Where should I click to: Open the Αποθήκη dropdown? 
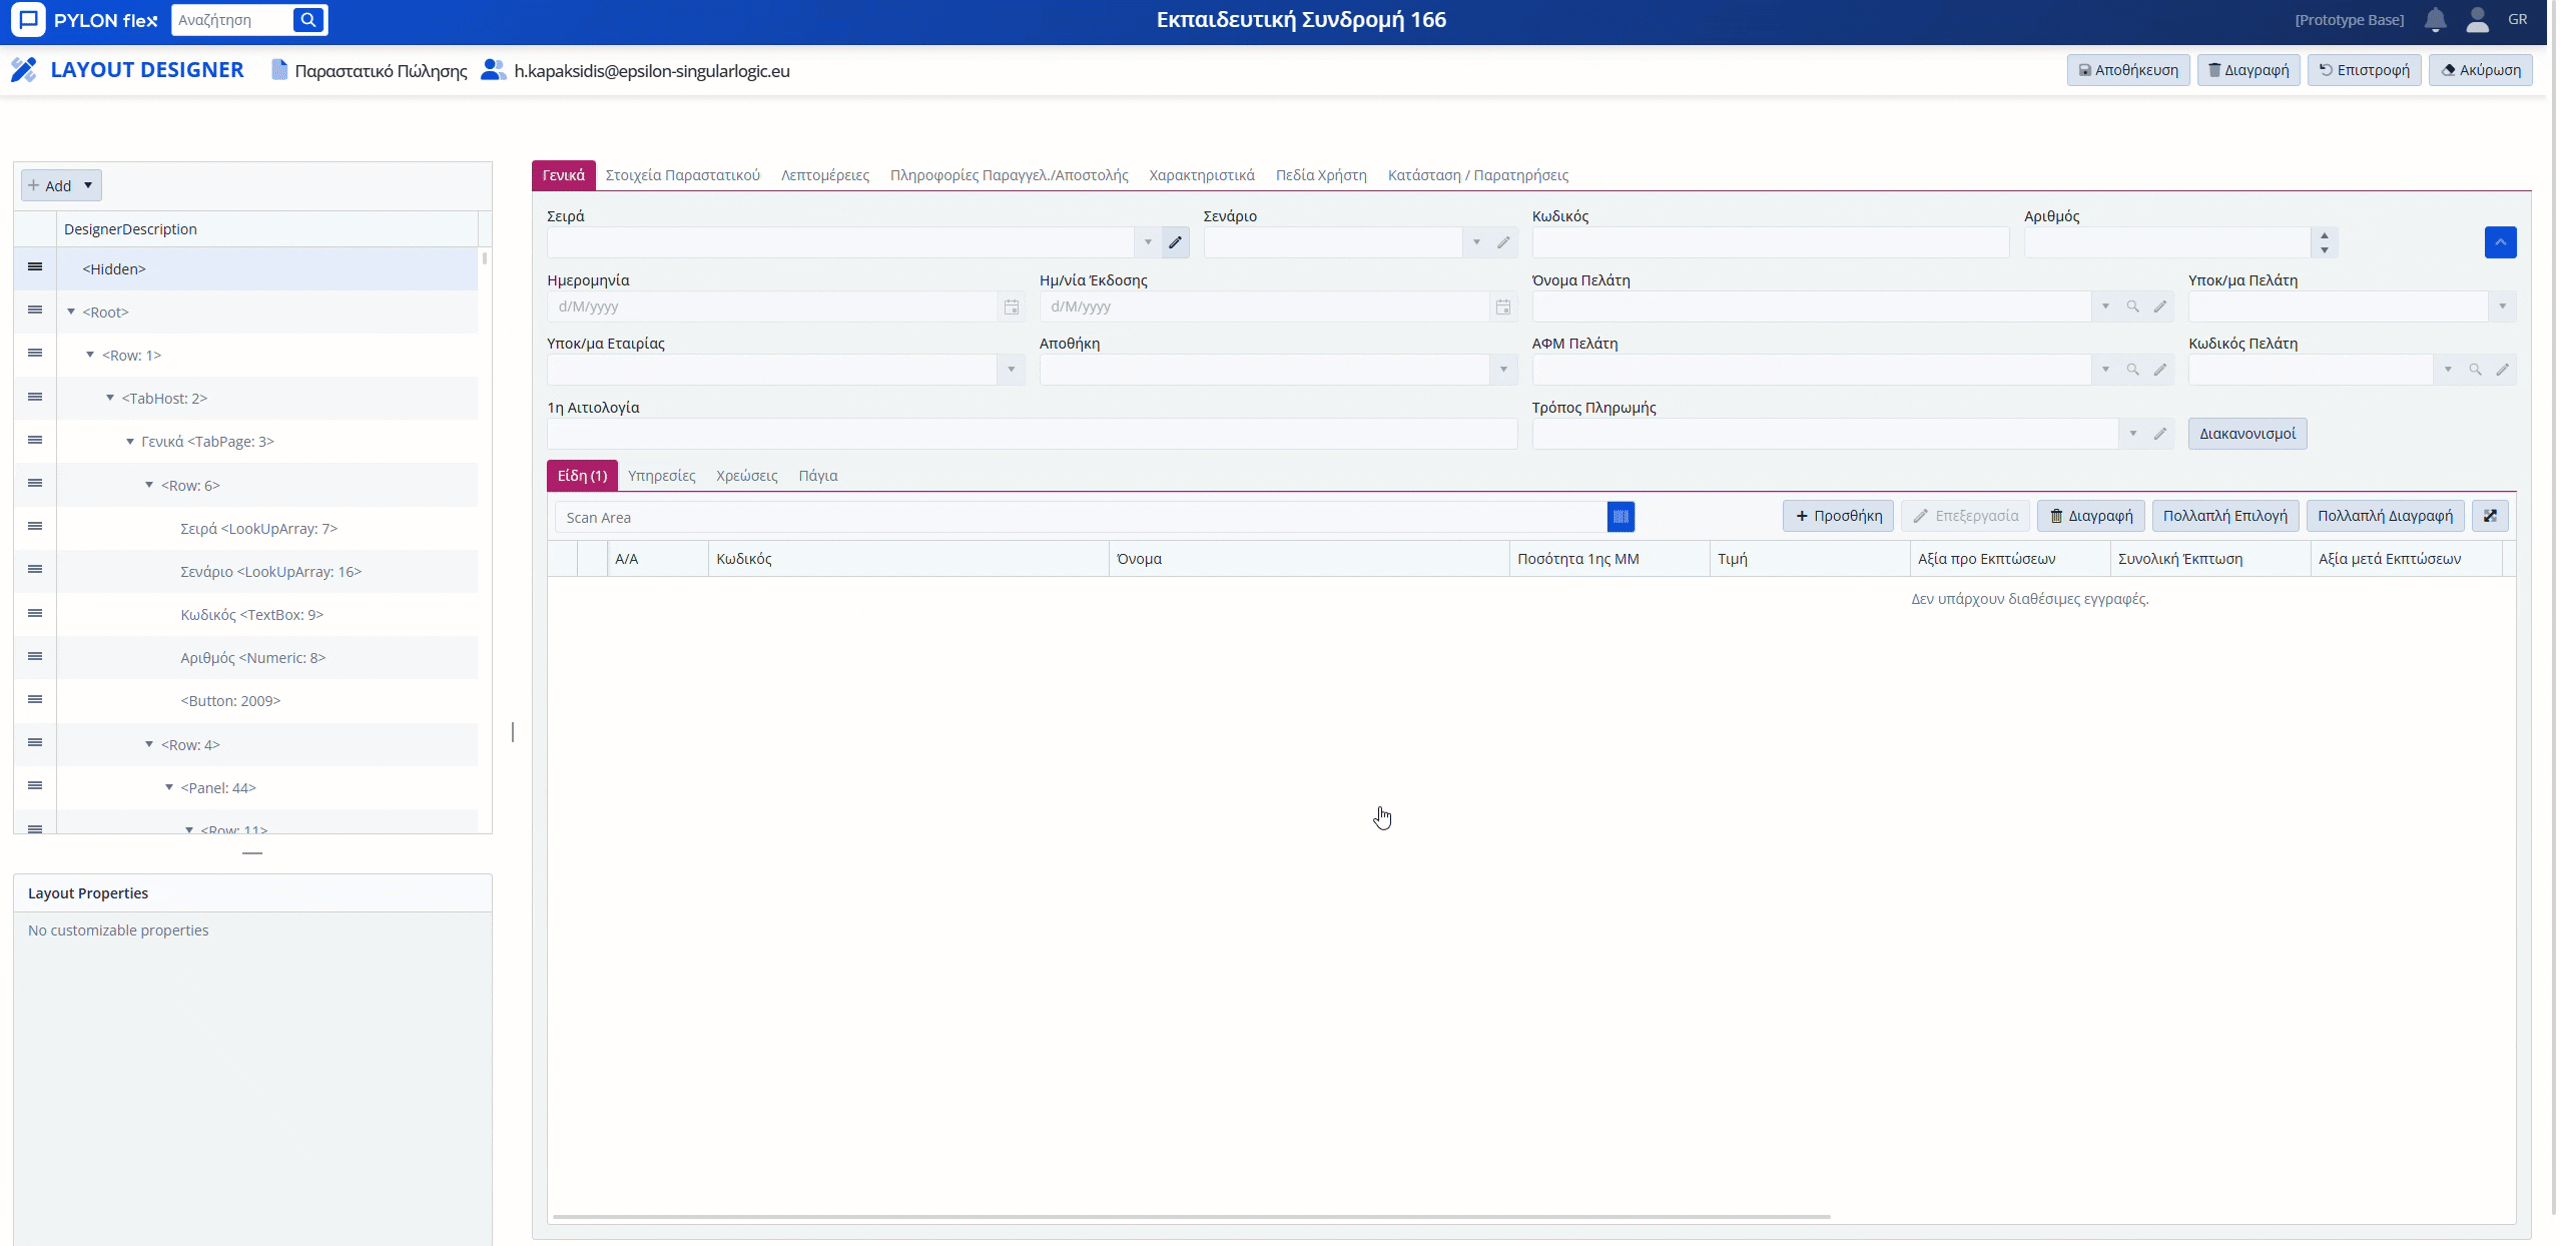tap(1503, 370)
